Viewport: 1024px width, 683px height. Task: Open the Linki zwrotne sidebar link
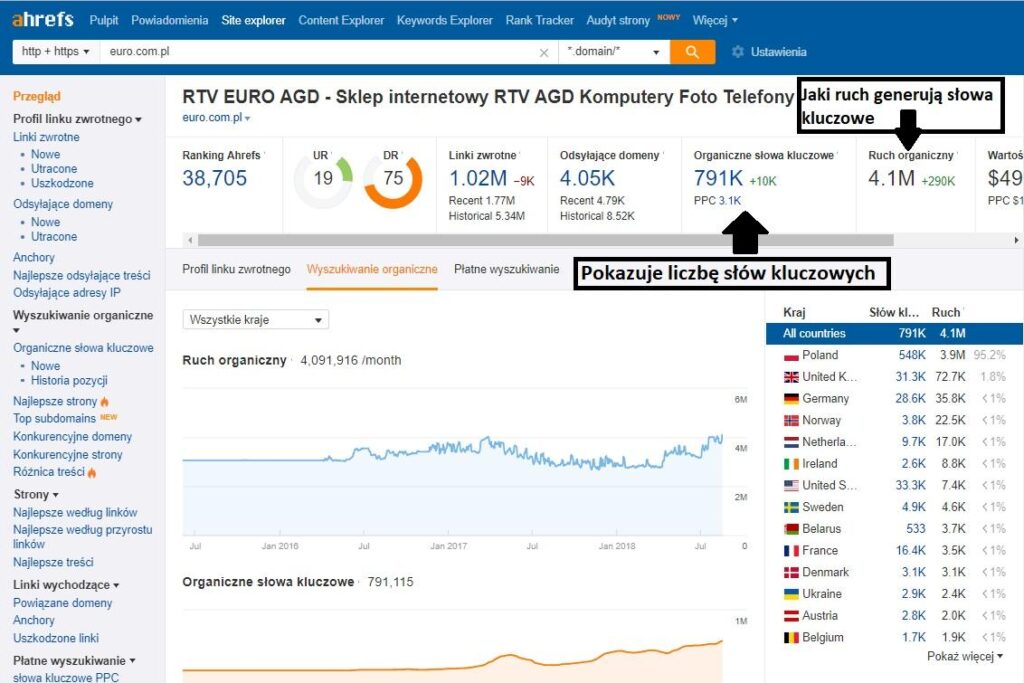tap(46, 137)
